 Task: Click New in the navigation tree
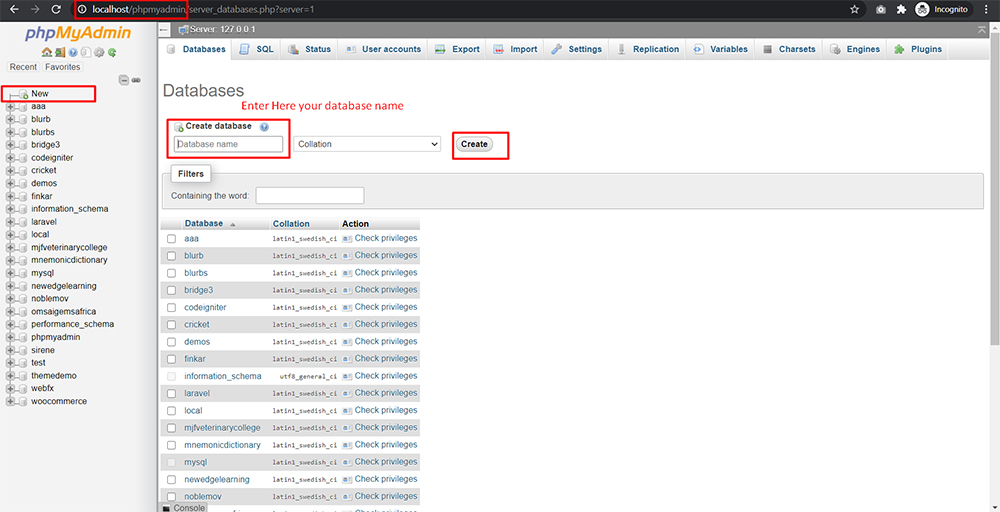tap(40, 94)
